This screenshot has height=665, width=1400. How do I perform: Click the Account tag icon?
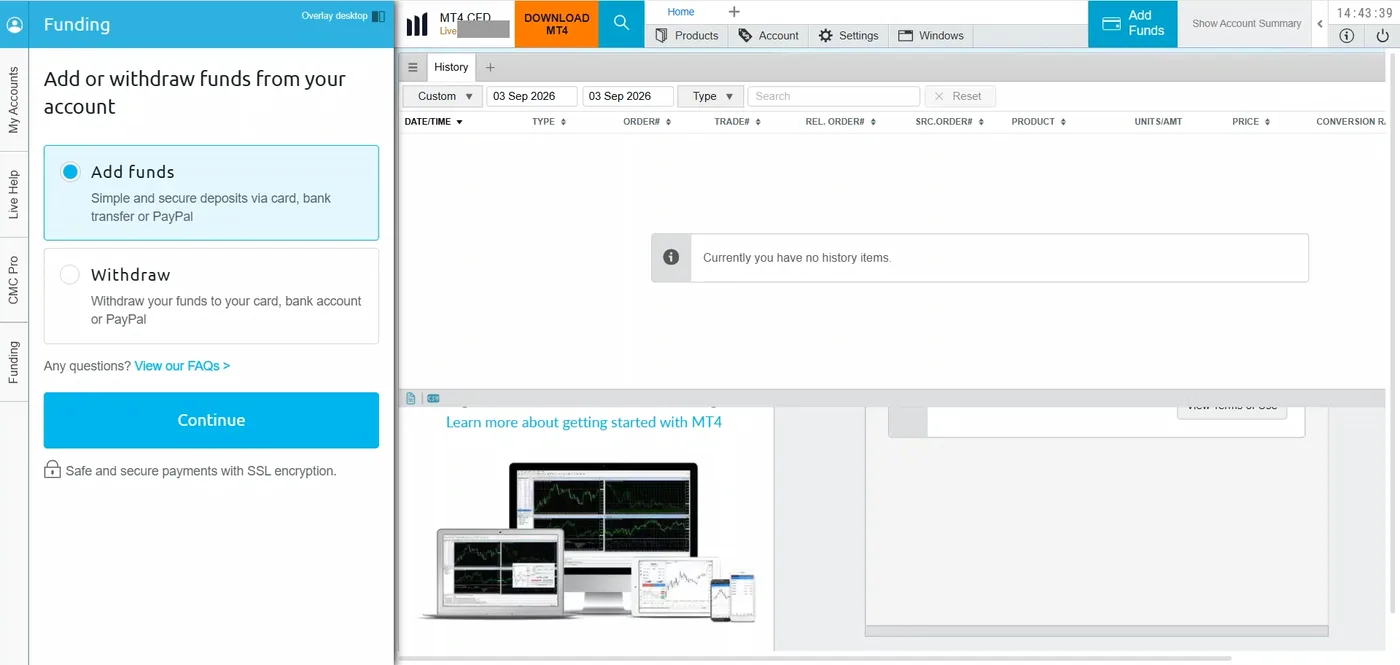[745, 35]
